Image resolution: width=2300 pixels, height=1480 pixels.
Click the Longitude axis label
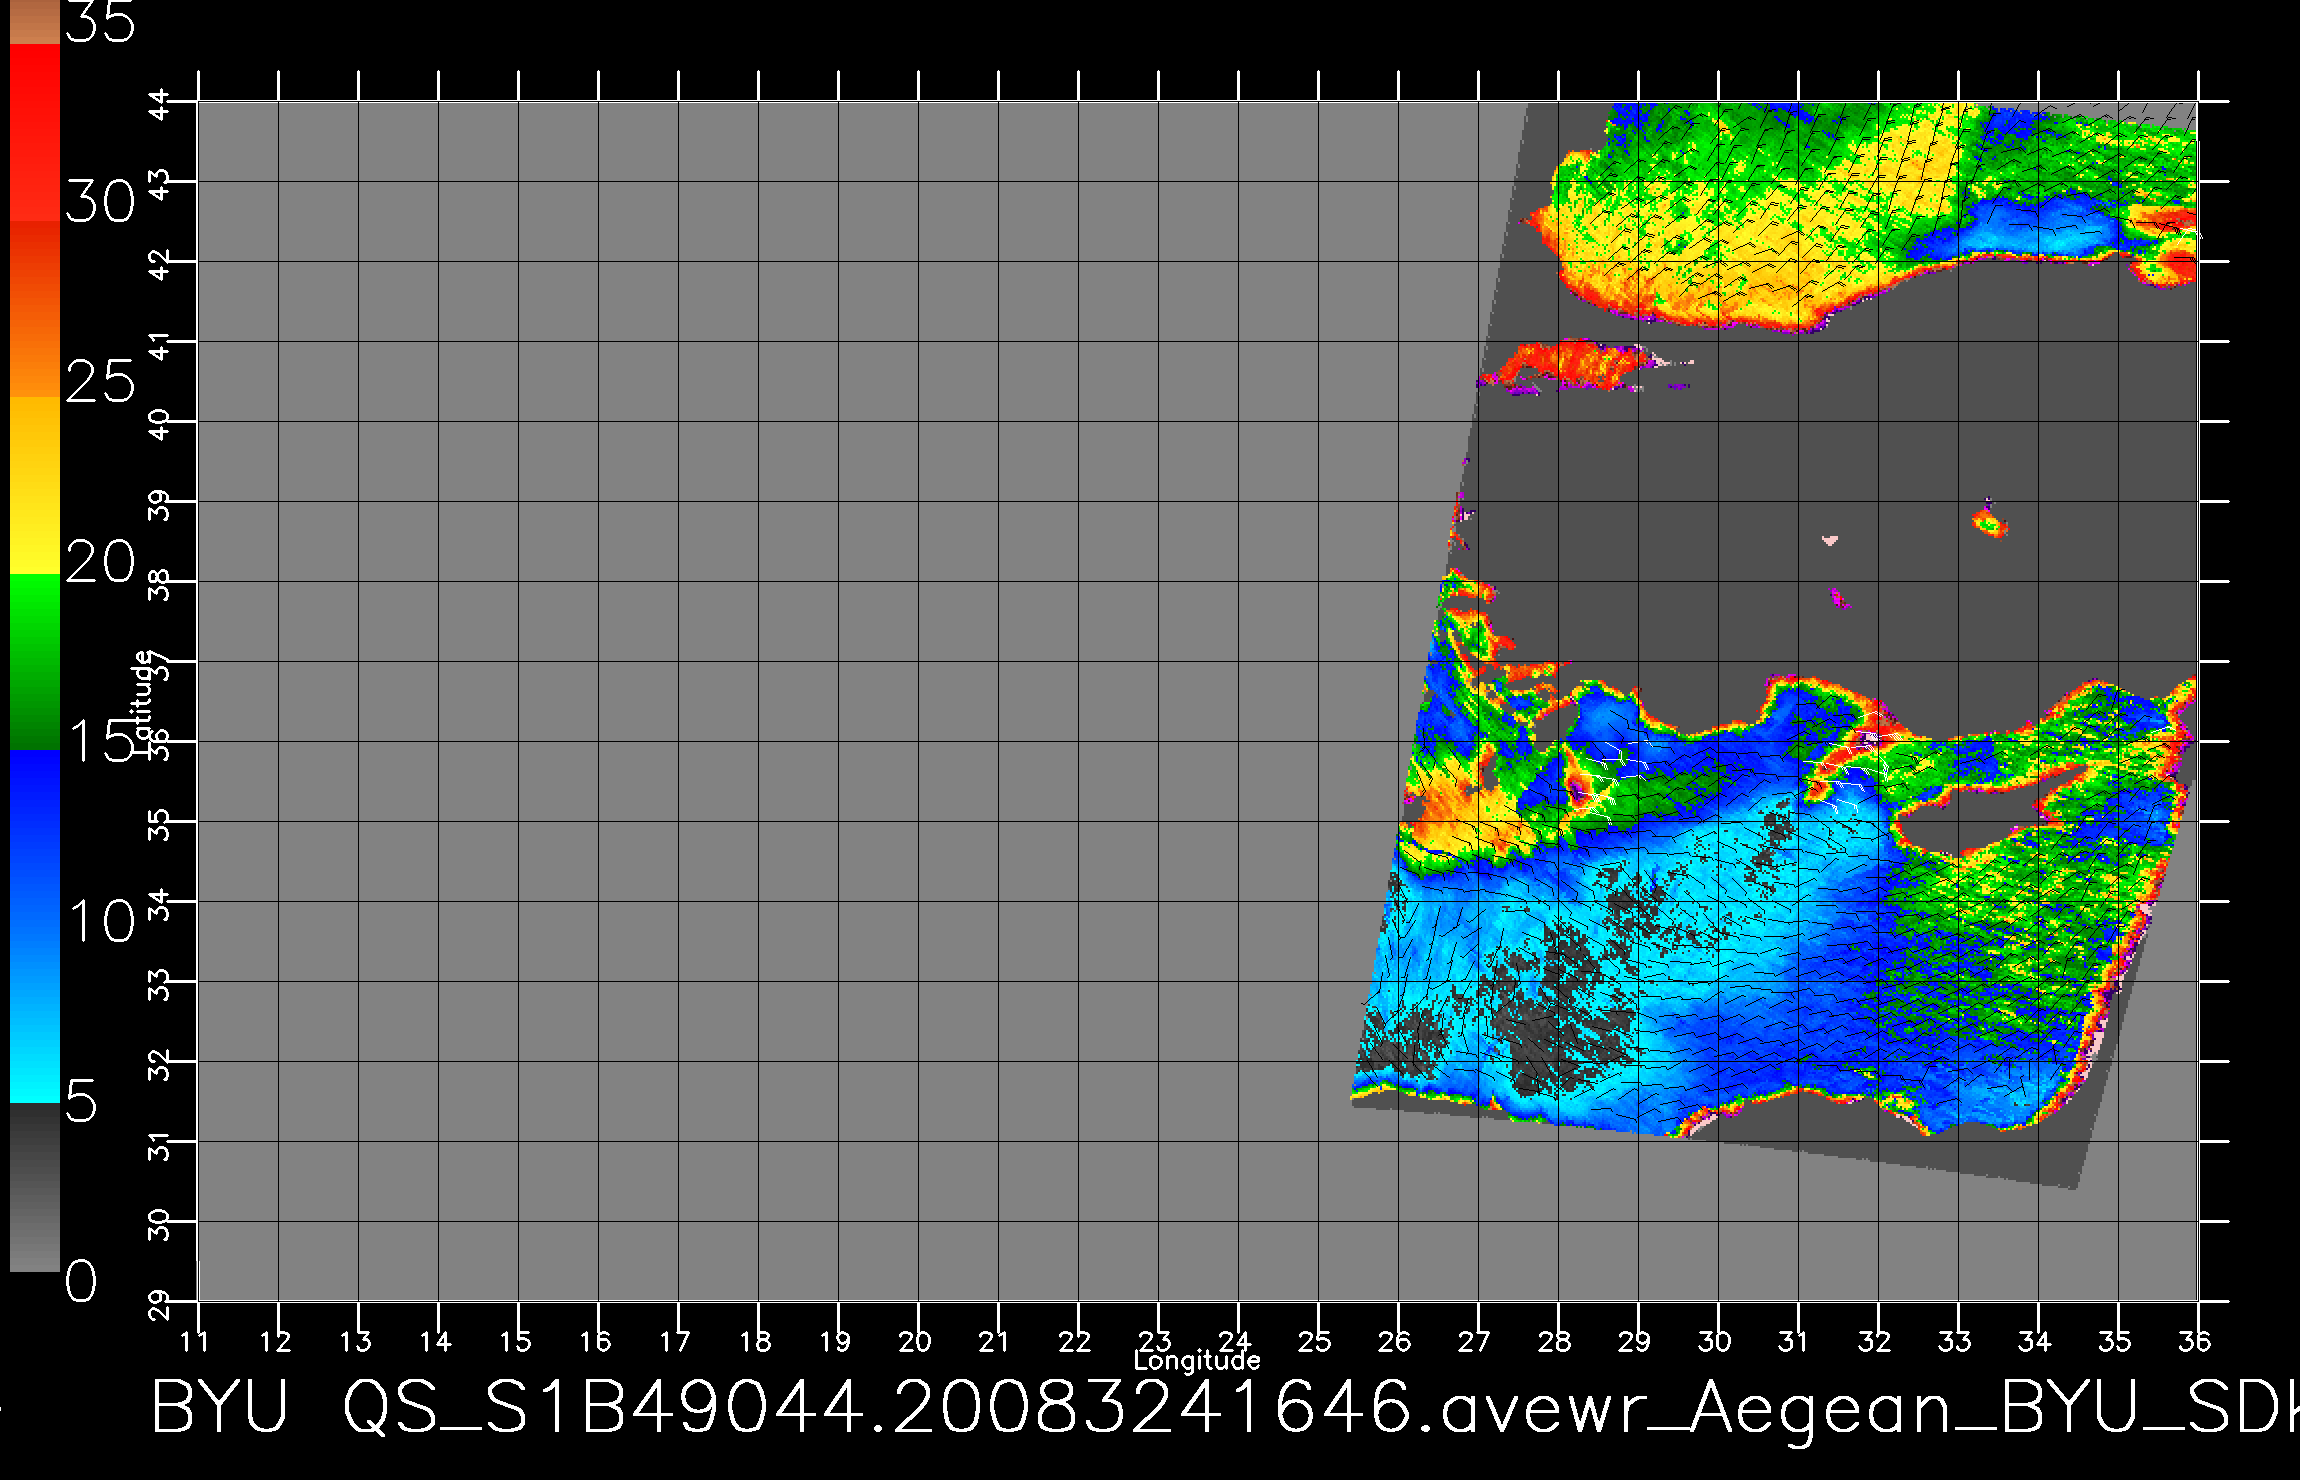tap(1197, 1361)
